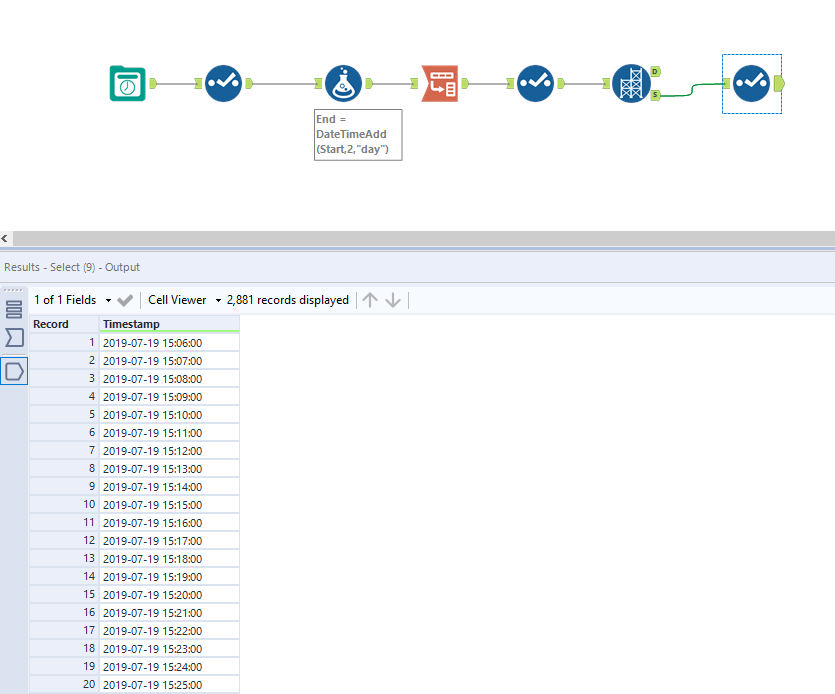Image resolution: width=835 pixels, height=694 pixels.
Task: Select cell '2019-07-19 15:13:00'
Action: (x=169, y=469)
